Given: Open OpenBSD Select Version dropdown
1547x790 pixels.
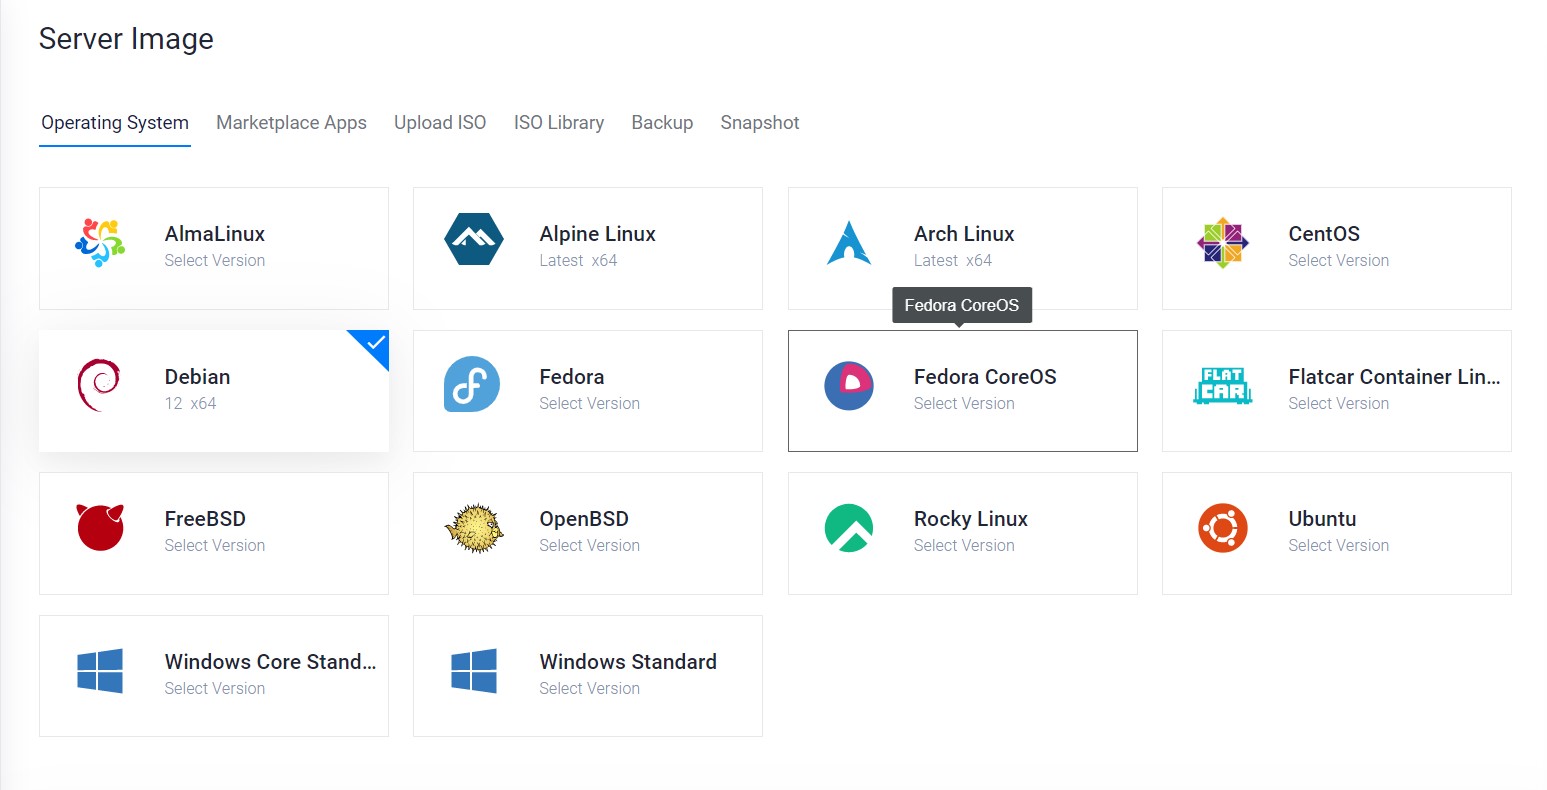Looking at the screenshot, I should click(589, 546).
